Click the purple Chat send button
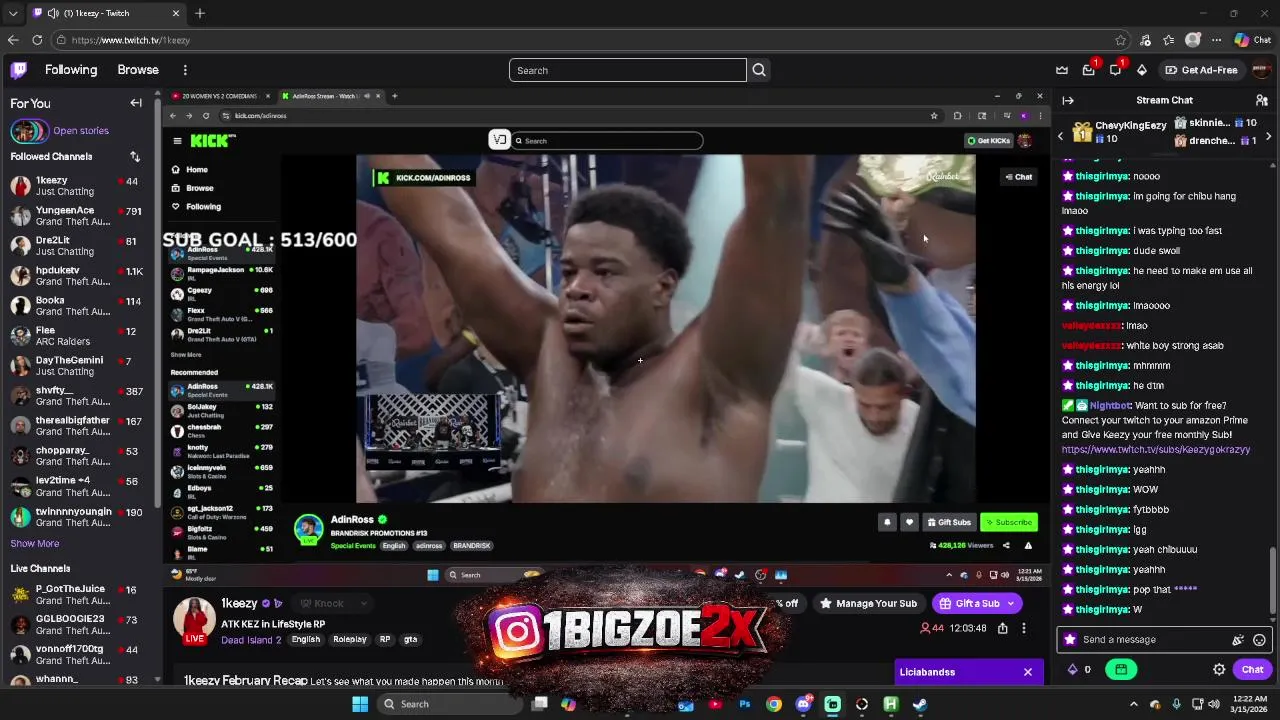 [x=1253, y=670]
